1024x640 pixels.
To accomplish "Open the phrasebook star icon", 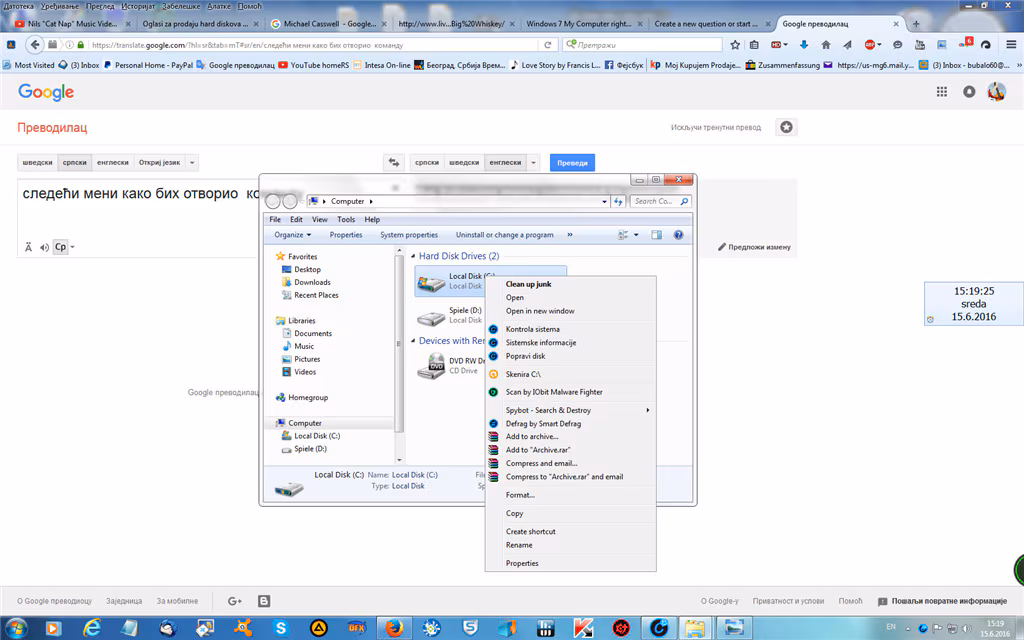I will pos(786,127).
